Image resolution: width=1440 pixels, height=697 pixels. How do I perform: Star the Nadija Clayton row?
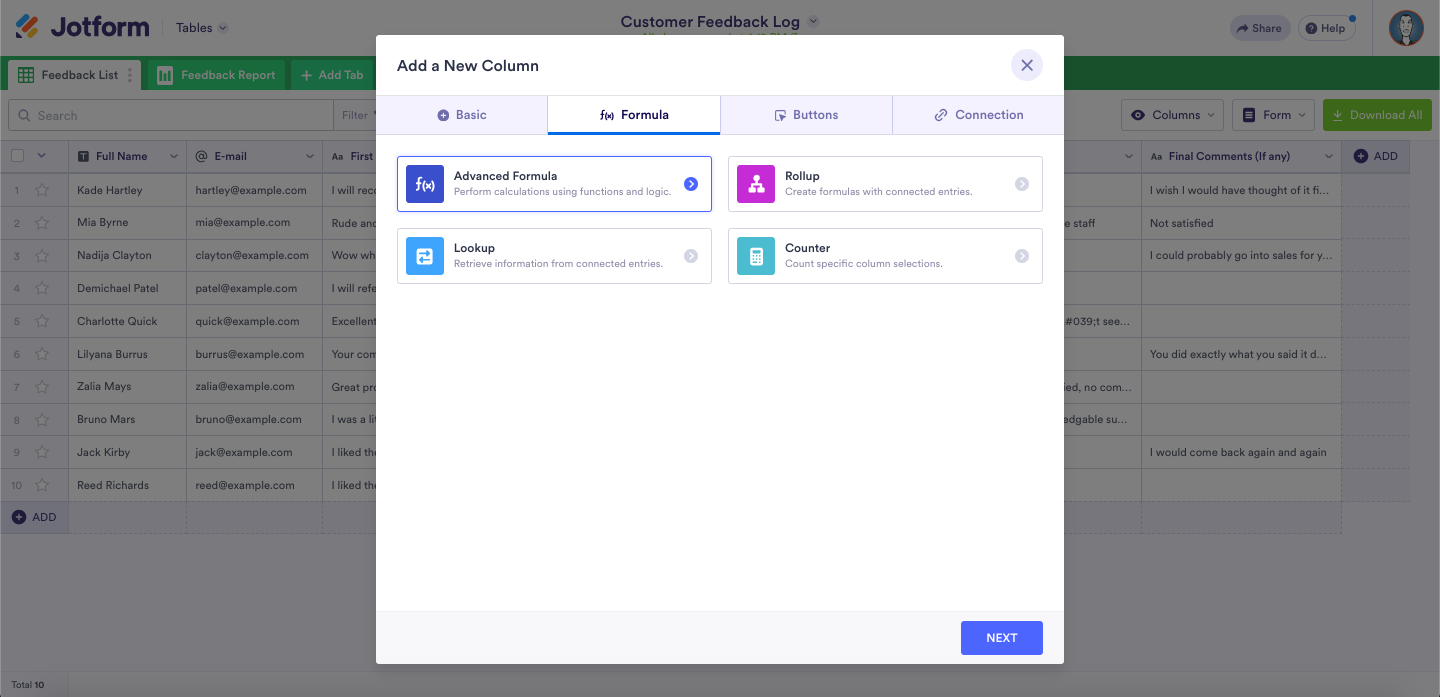(x=42, y=256)
